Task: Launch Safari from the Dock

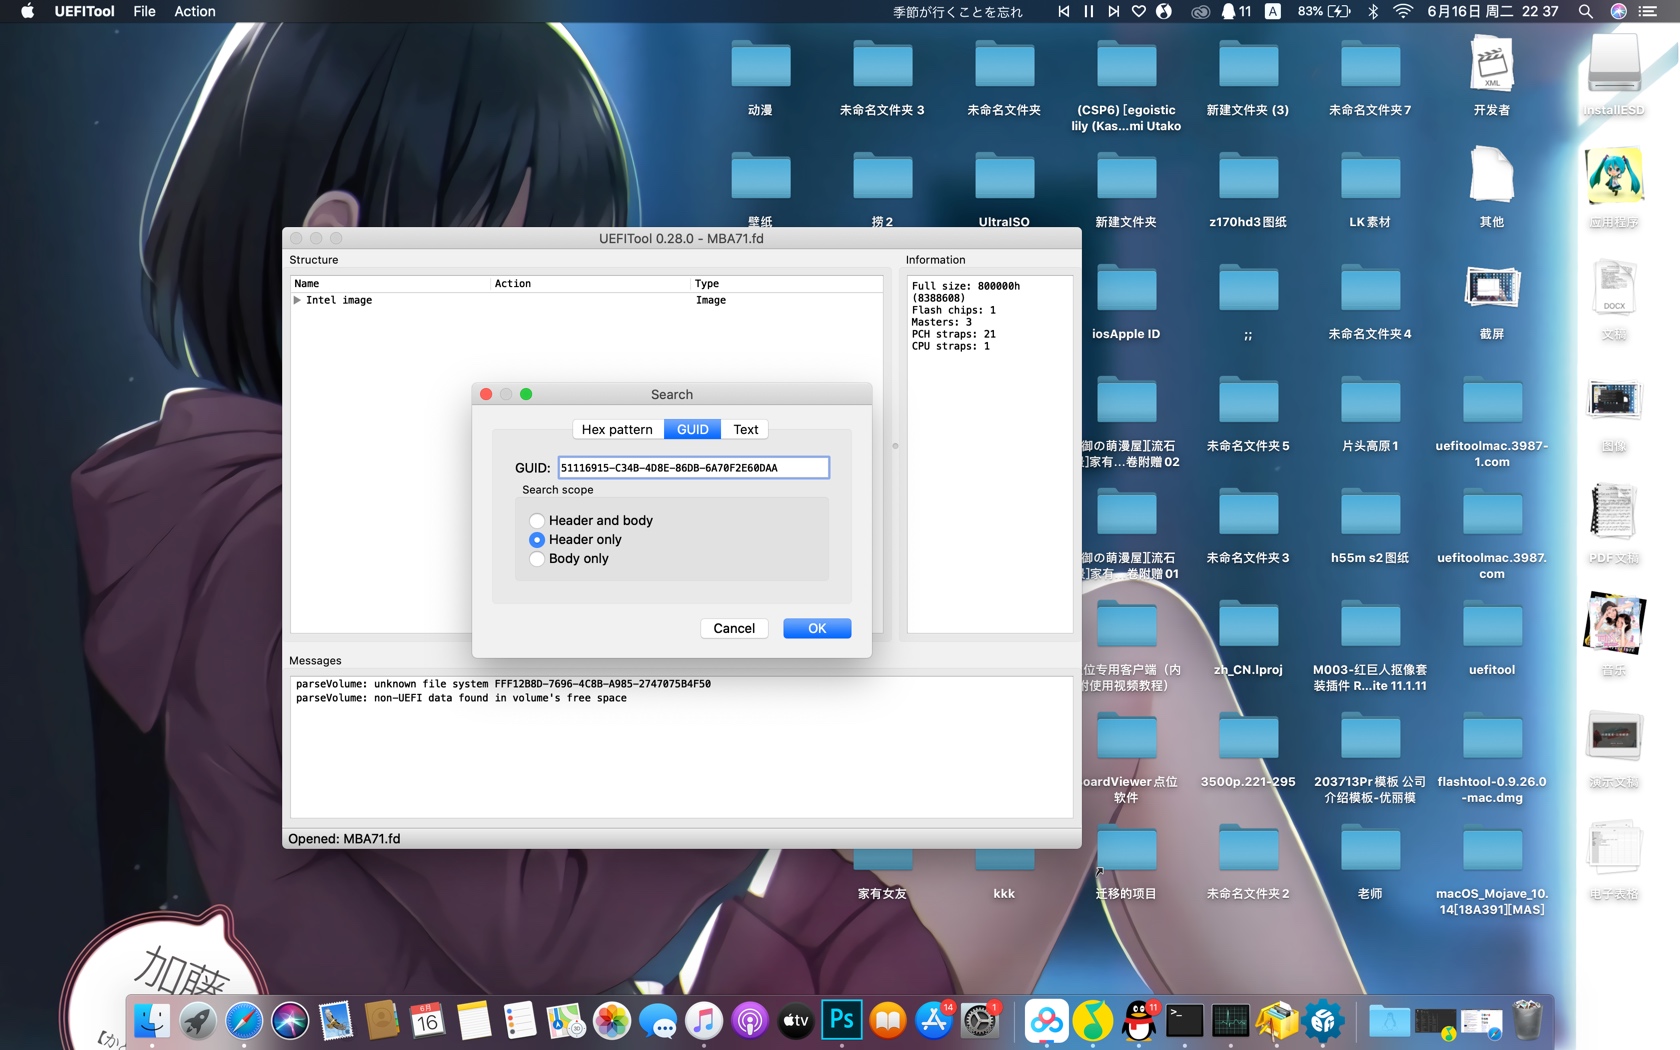Action: coord(244,1021)
